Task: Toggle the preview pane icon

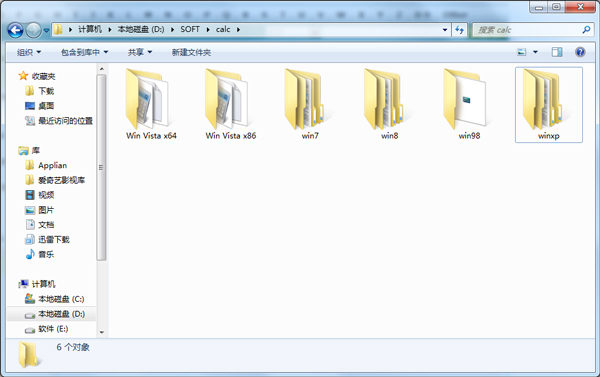Action: pyautogui.click(x=557, y=52)
